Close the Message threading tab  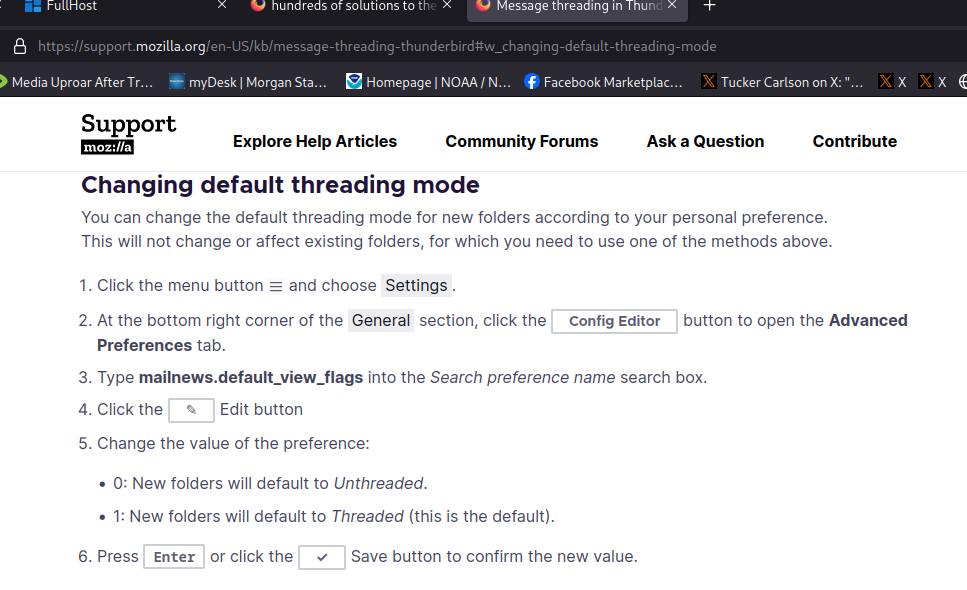coord(673,6)
